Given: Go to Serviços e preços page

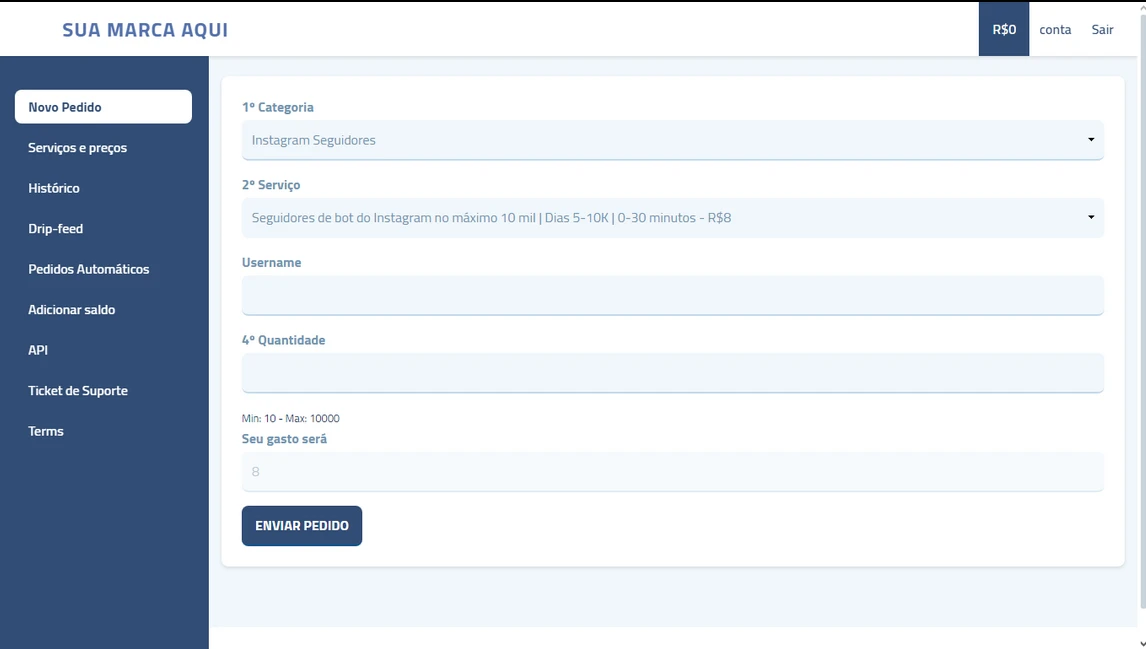Looking at the screenshot, I should click(x=78, y=148).
